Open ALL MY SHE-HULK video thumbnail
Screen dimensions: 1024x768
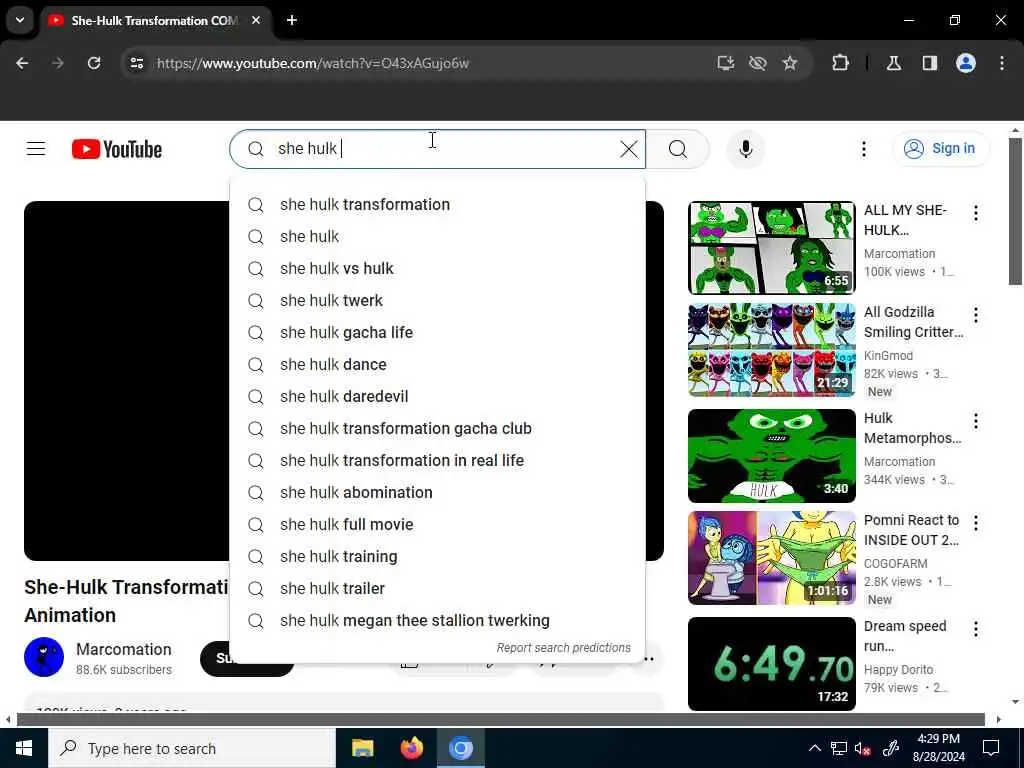coord(771,248)
